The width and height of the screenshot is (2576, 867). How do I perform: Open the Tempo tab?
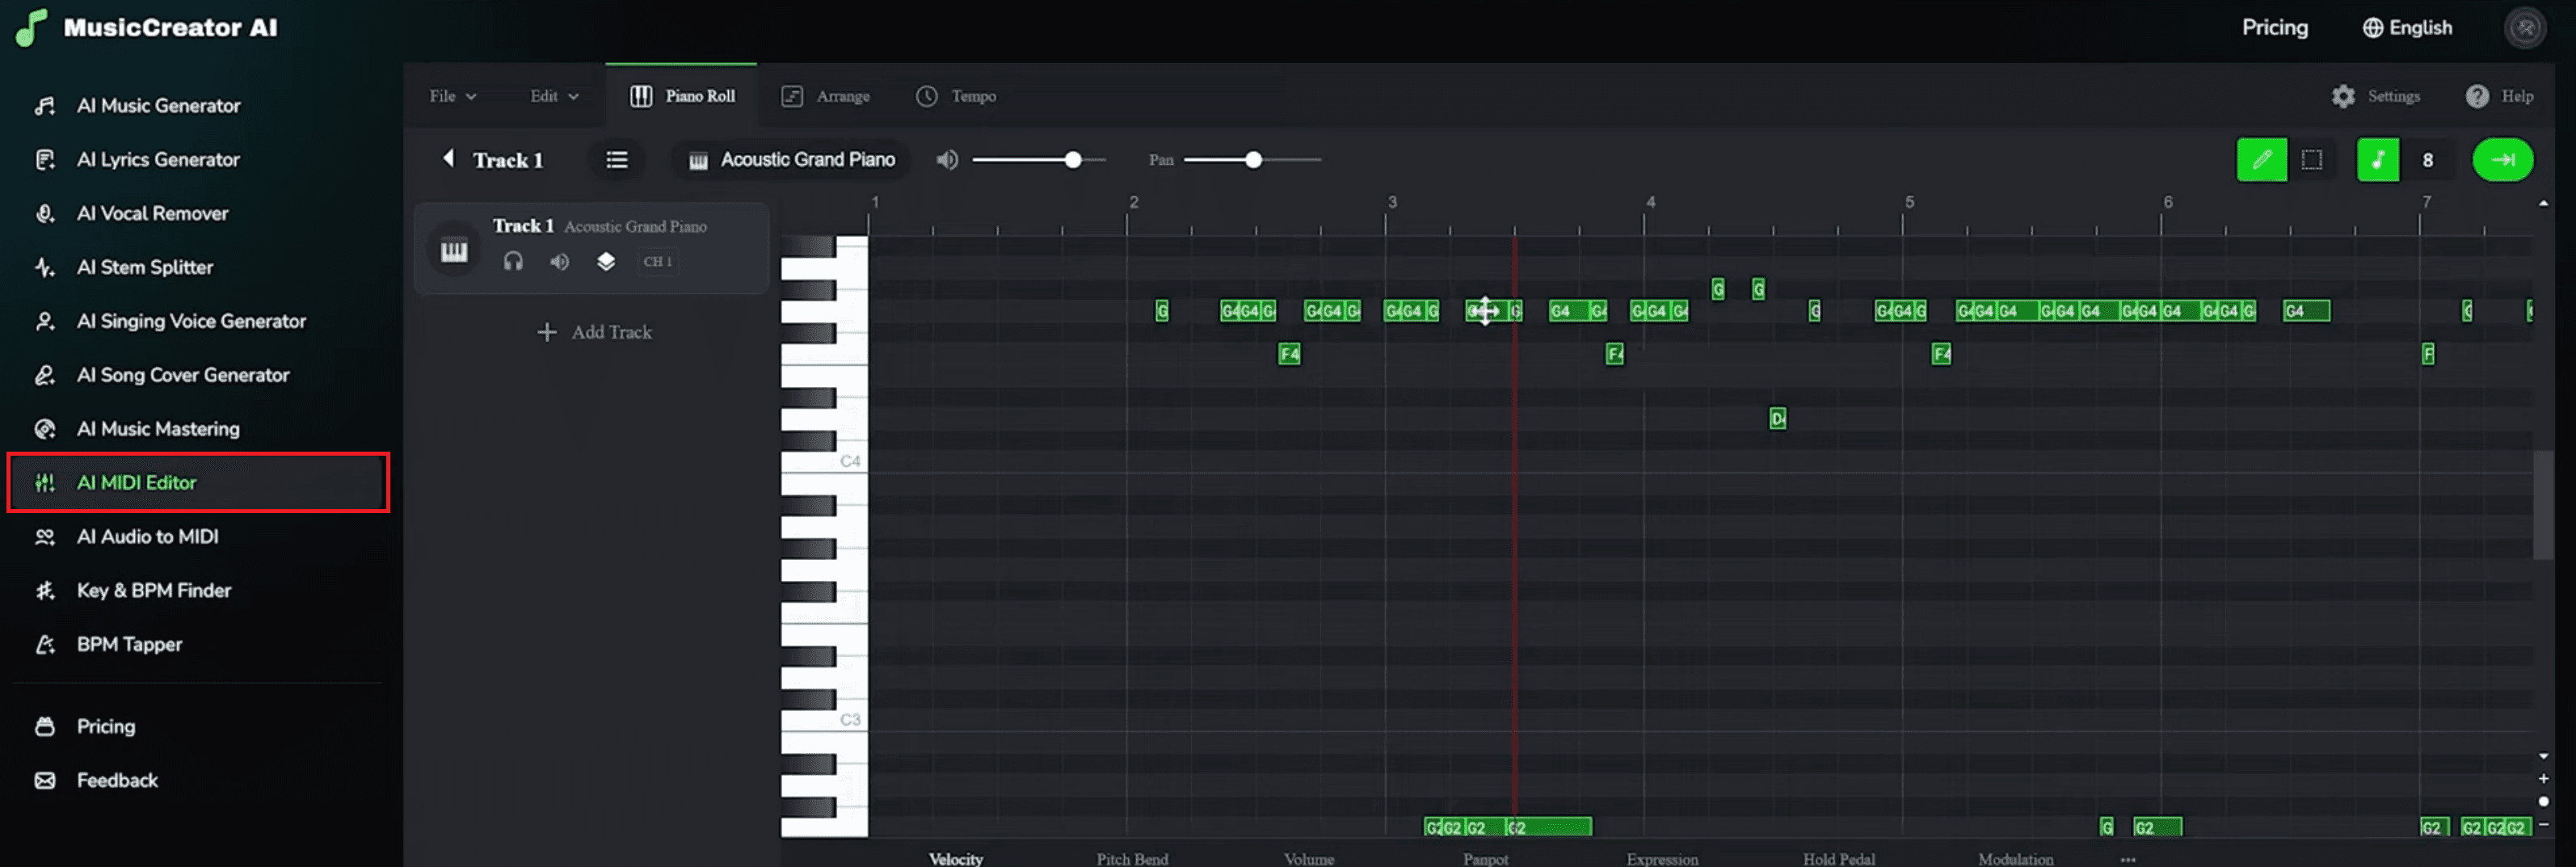click(956, 96)
